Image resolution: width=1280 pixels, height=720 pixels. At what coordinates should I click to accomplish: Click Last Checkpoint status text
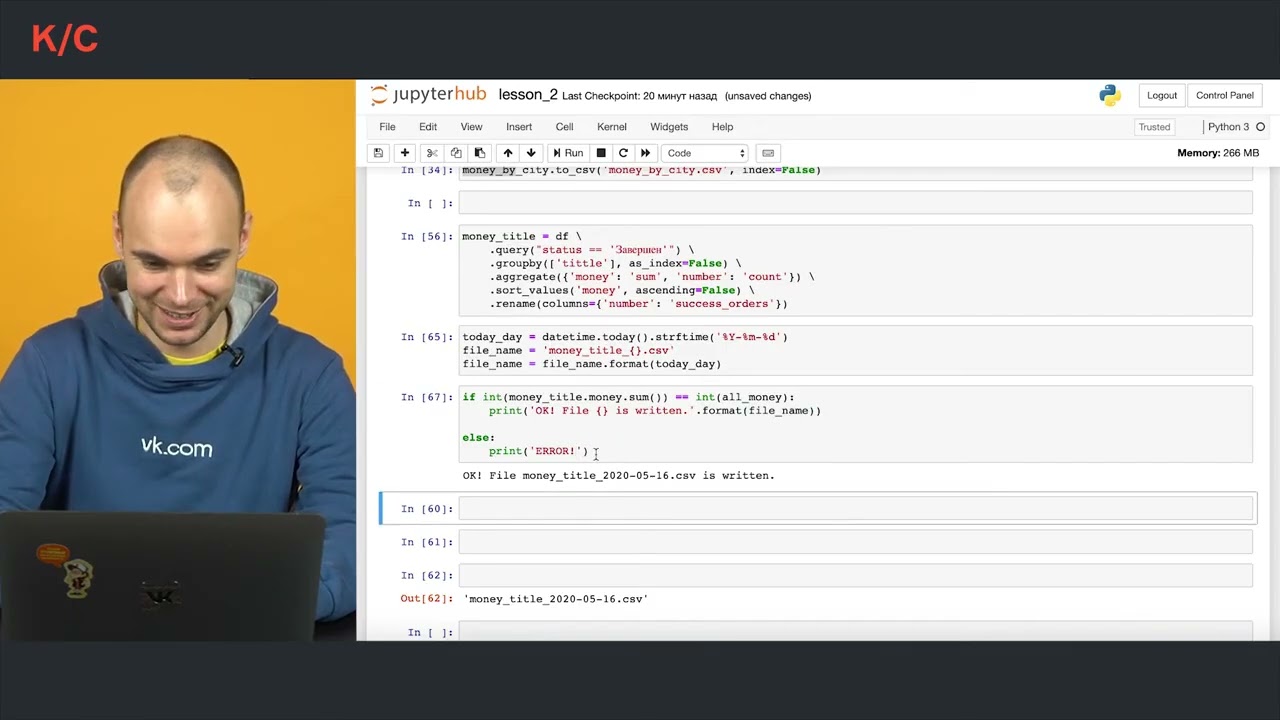pyautogui.click(x=640, y=96)
